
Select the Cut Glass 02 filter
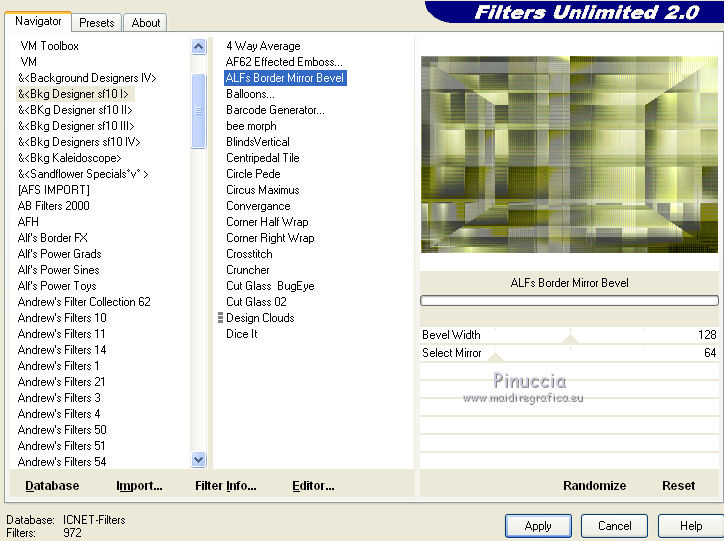pos(256,302)
